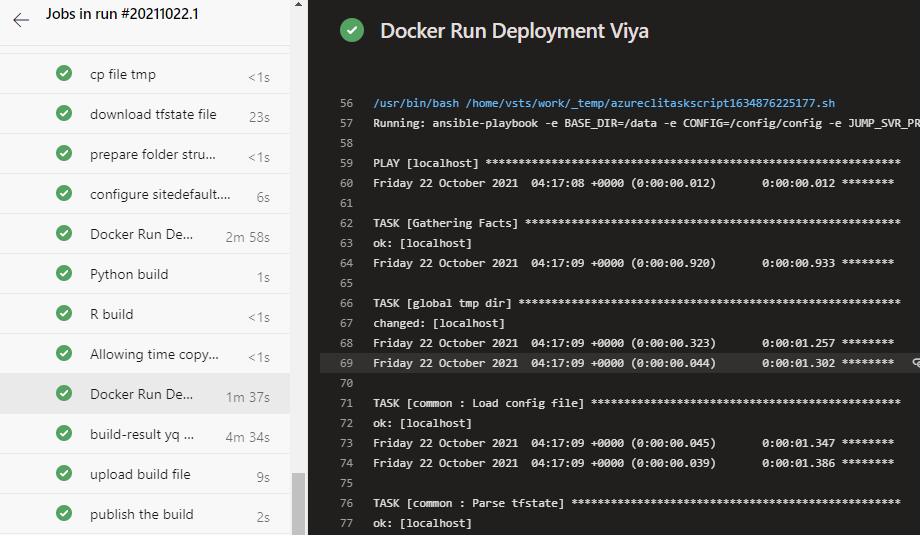
Task: Click the /usr/bin/bash script path on line 56
Action: 604,103
